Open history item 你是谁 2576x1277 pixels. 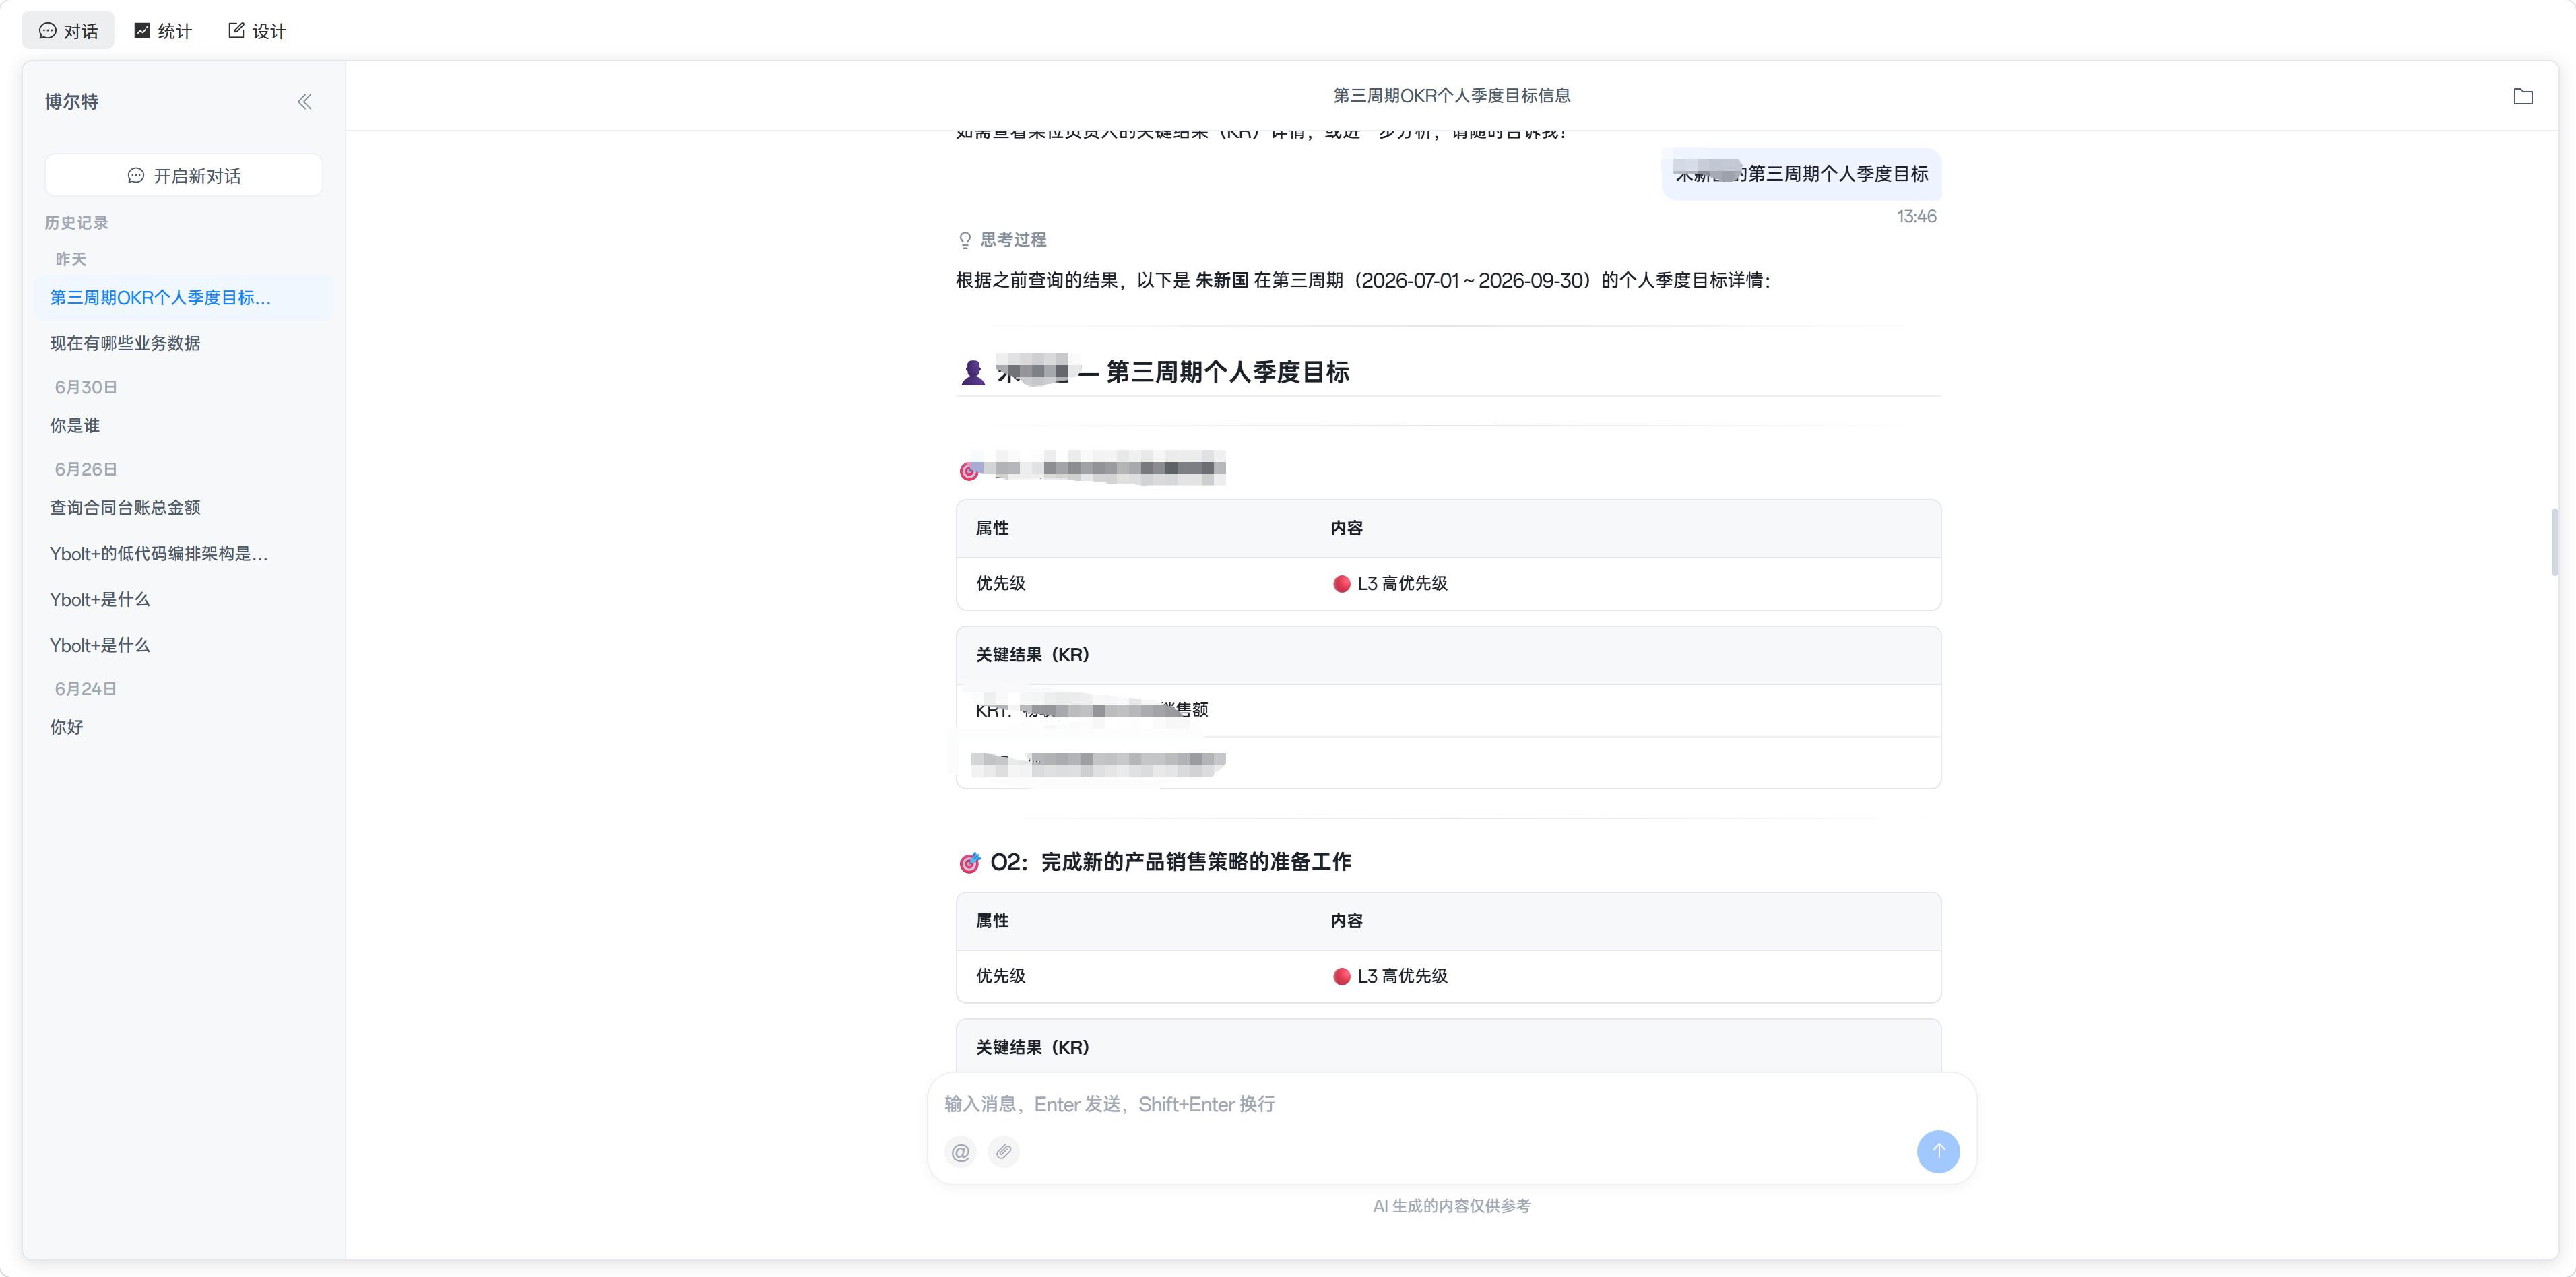pyautogui.click(x=184, y=426)
